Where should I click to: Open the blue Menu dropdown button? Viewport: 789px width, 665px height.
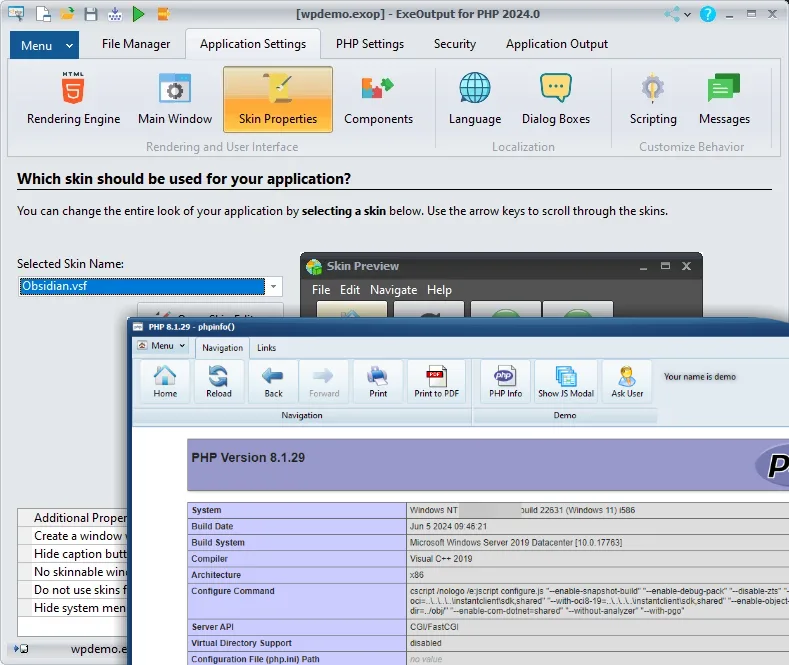click(x=44, y=45)
